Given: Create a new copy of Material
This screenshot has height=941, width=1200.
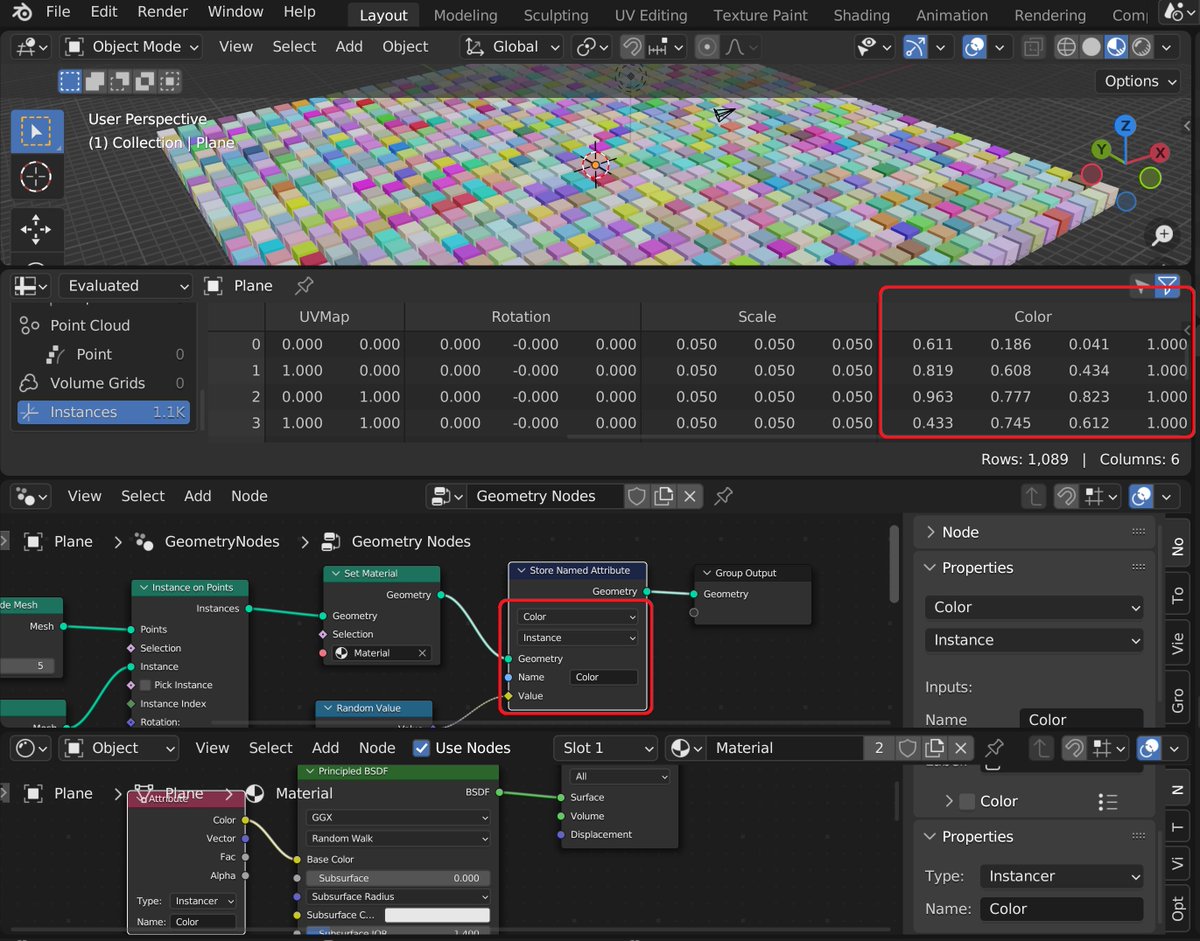Looking at the screenshot, I should click(934, 748).
